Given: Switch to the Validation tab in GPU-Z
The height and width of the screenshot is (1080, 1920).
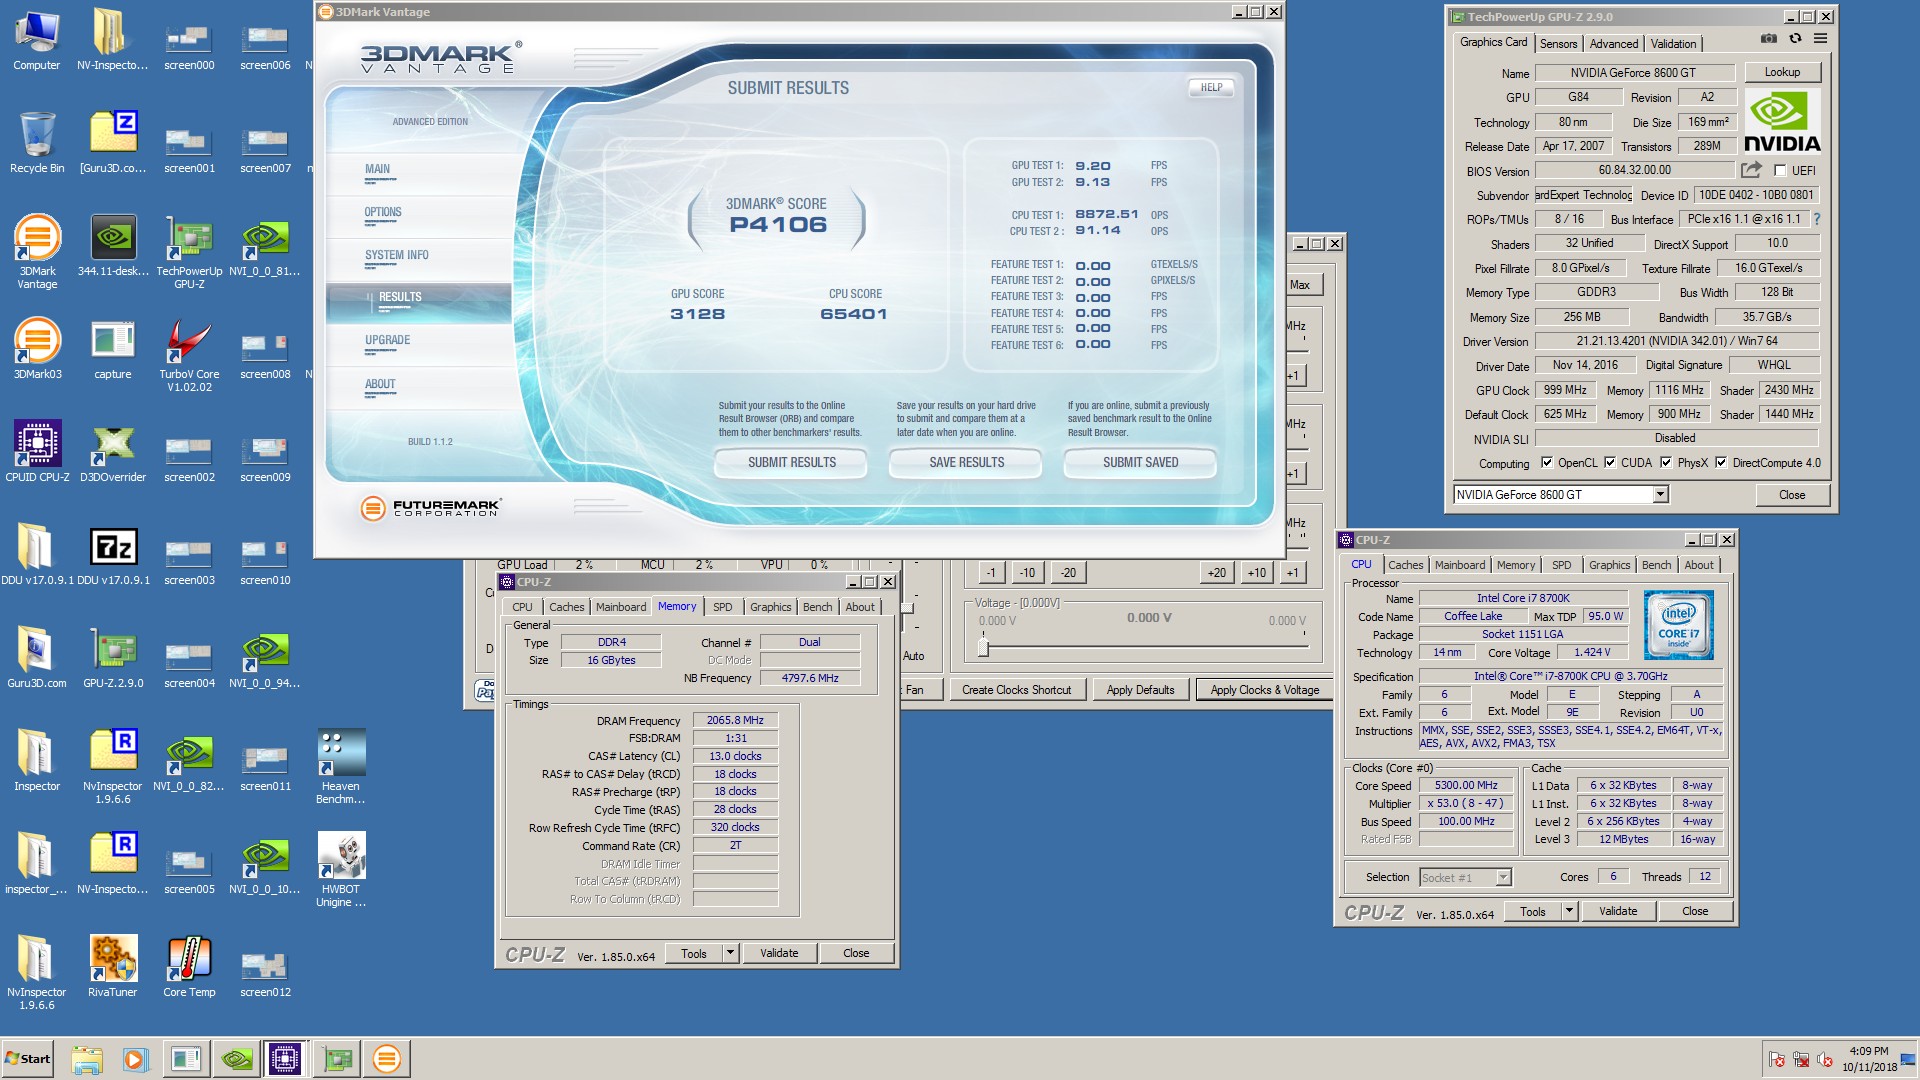Looking at the screenshot, I should (1673, 43).
